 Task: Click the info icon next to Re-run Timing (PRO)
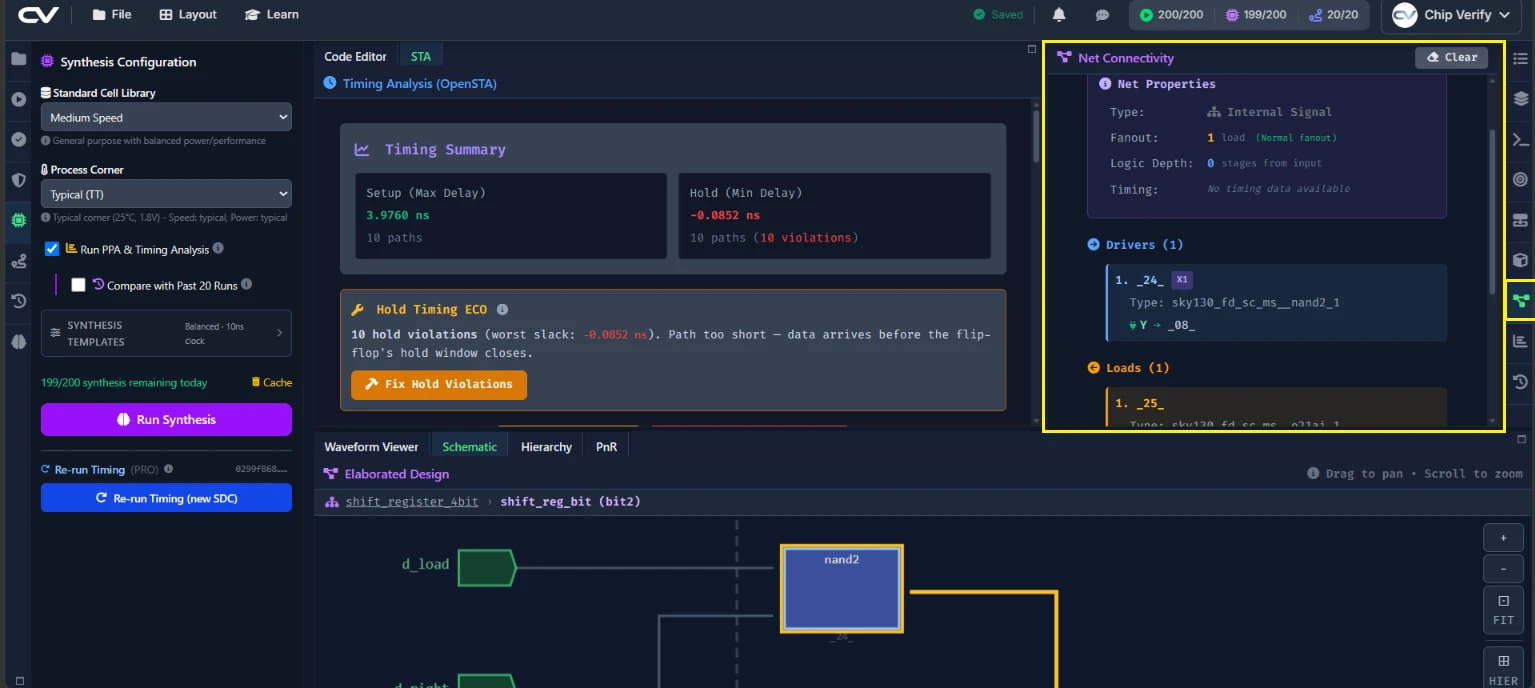click(x=168, y=469)
